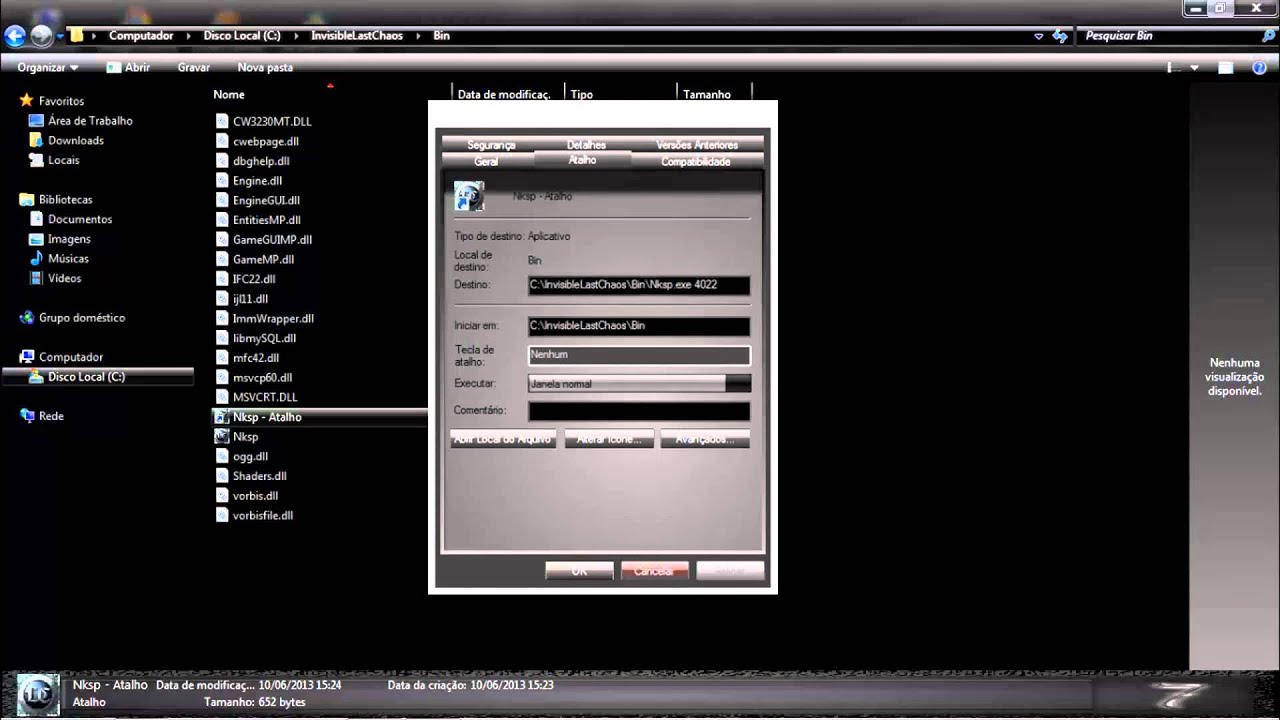Click the Rede network icon in the sidebar
The image size is (1280, 720).
pyautogui.click(x=27, y=416)
